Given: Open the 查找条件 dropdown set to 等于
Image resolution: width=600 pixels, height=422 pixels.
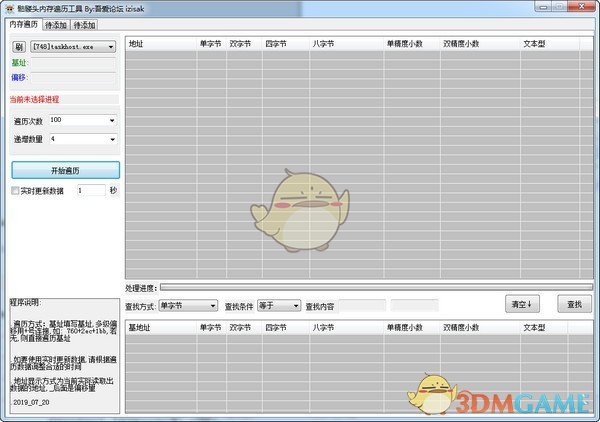Looking at the screenshot, I should pos(279,306).
